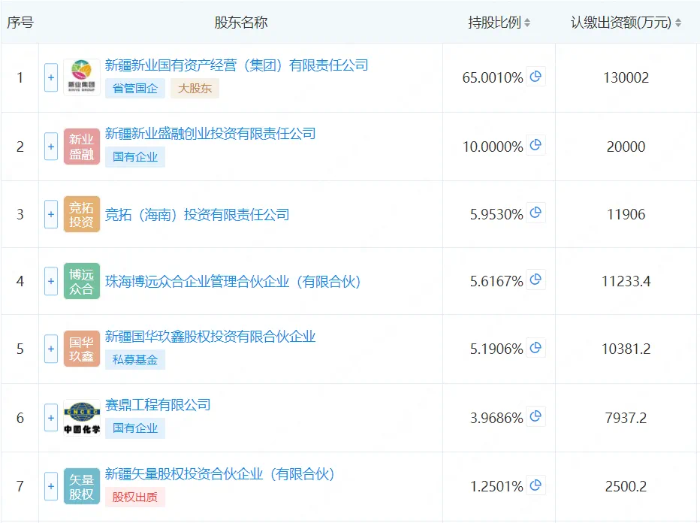This screenshot has height=523, width=700.
Task: Click the 大股东 tag
Action: tap(195, 88)
